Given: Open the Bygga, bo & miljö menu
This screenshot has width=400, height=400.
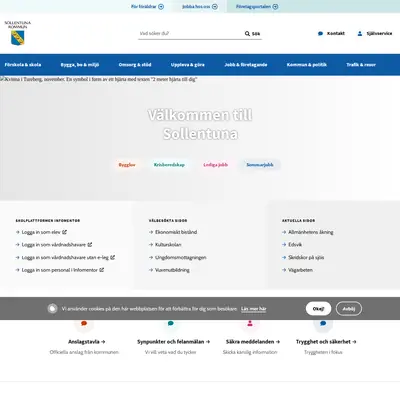Looking at the screenshot, I should pos(80,65).
